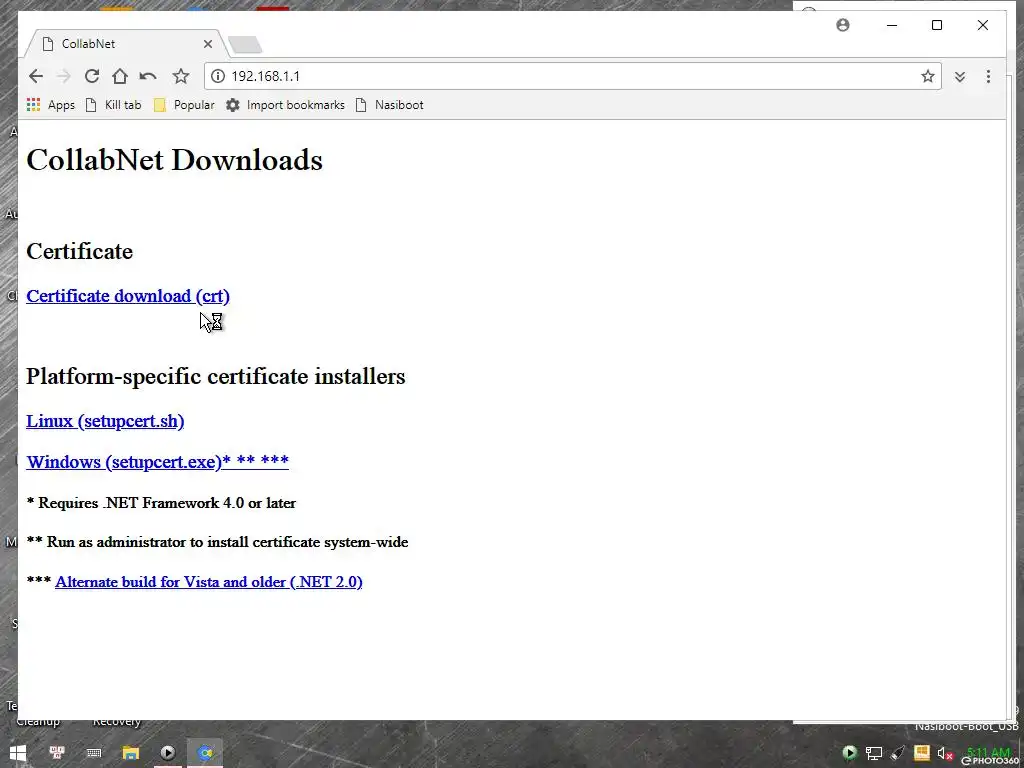Open the user profile icon in title bar

(843, 25)
